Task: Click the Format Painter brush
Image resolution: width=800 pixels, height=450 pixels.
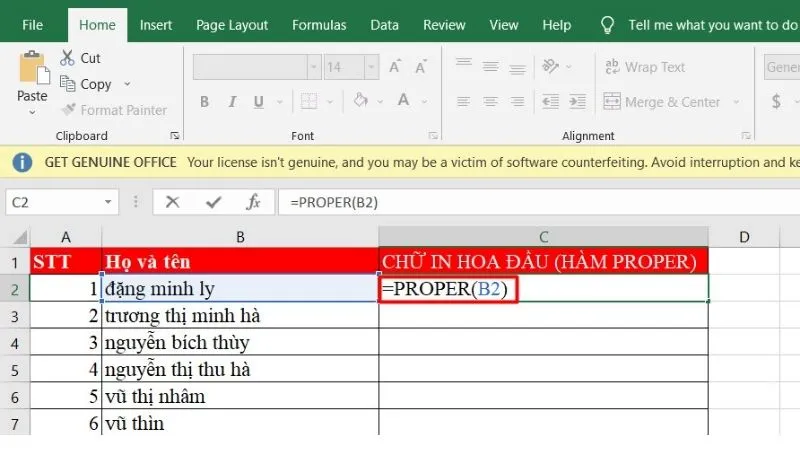Action: click(x=68, y=110)
